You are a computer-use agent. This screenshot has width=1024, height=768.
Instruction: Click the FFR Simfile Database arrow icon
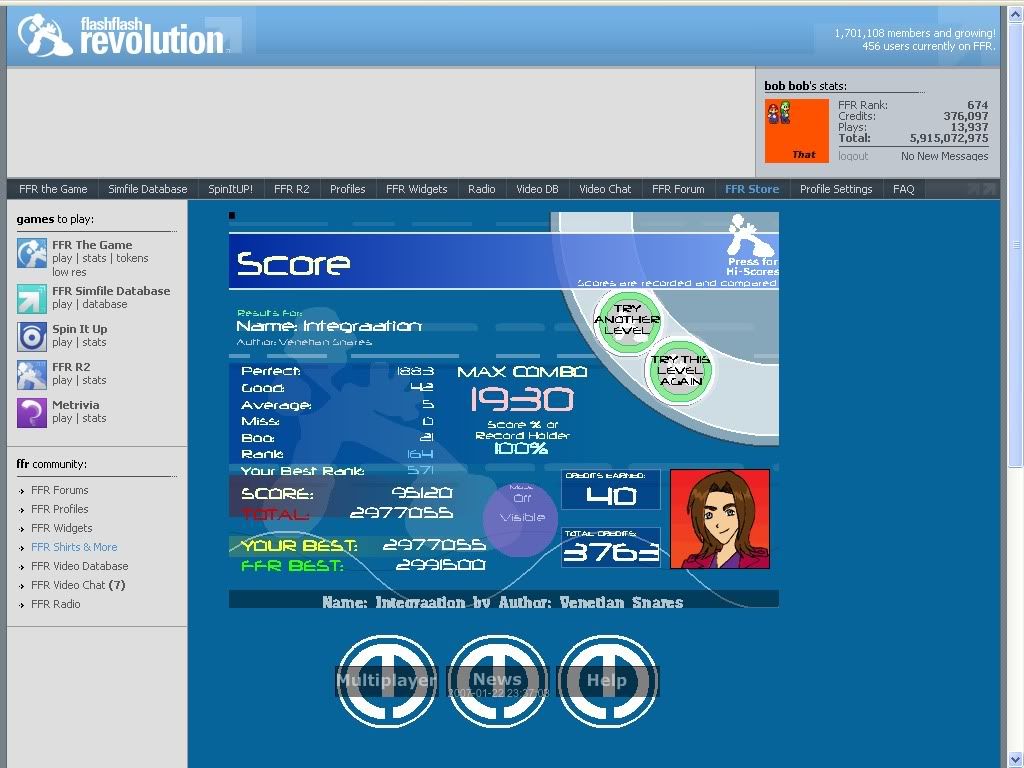31,298
